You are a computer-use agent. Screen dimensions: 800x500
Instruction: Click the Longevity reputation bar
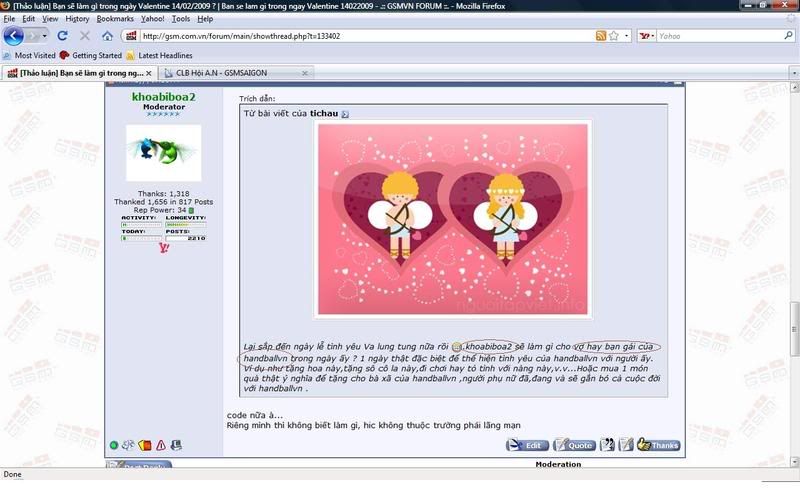(x=186, y=224)
